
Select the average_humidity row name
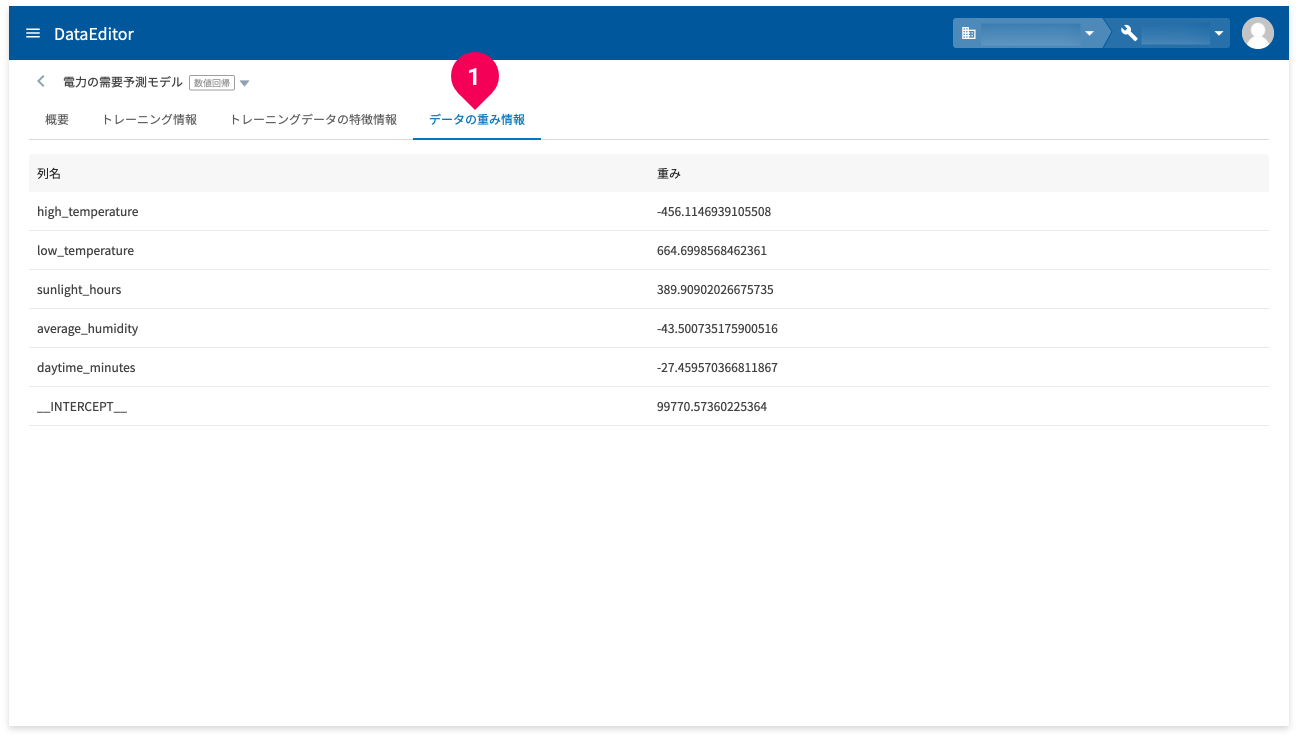coord(88,329)
